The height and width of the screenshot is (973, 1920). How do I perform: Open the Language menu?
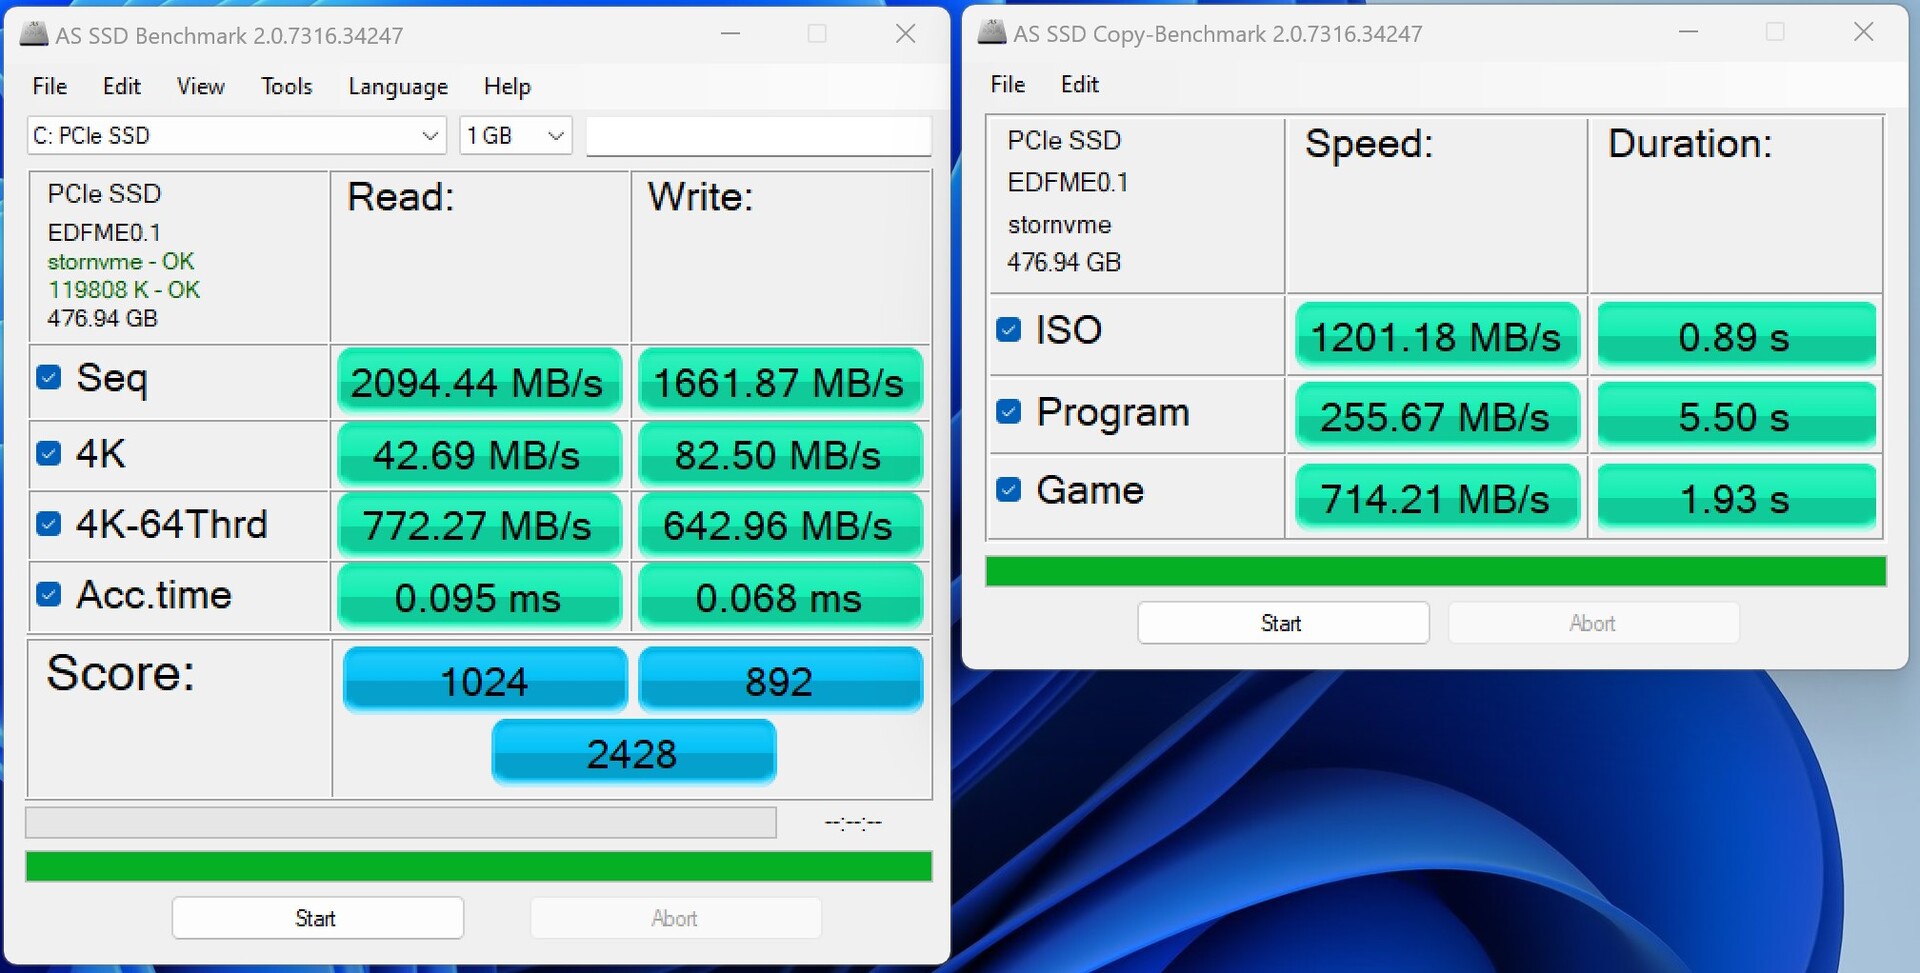click(x=397, y=87)
